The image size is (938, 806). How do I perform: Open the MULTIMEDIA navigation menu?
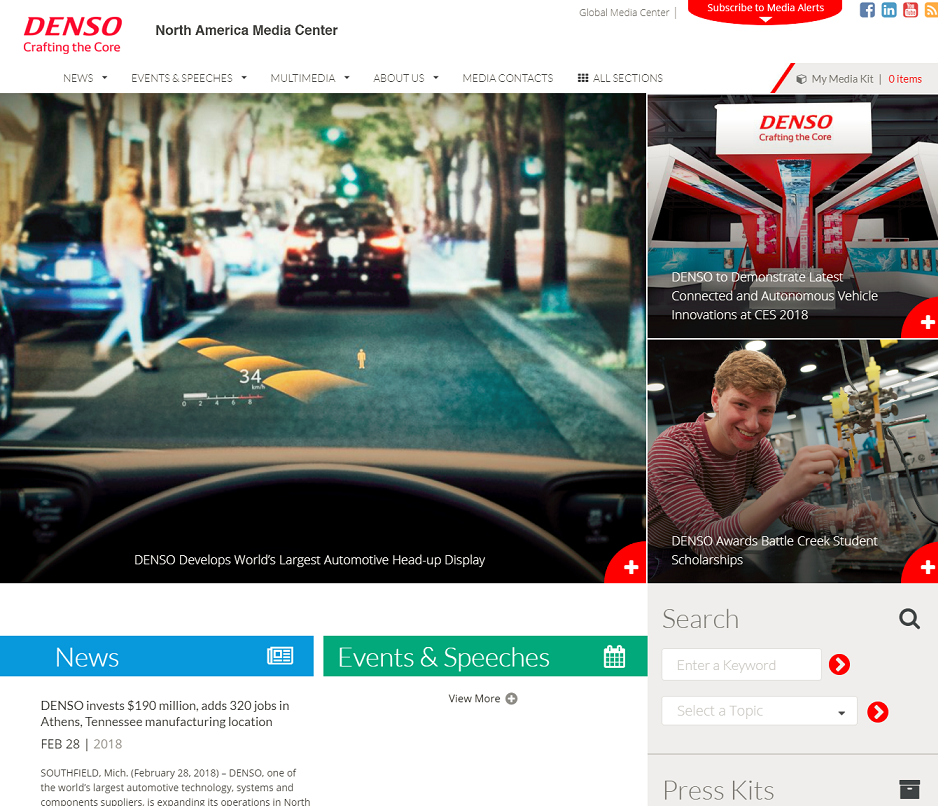tap(303, 78)
